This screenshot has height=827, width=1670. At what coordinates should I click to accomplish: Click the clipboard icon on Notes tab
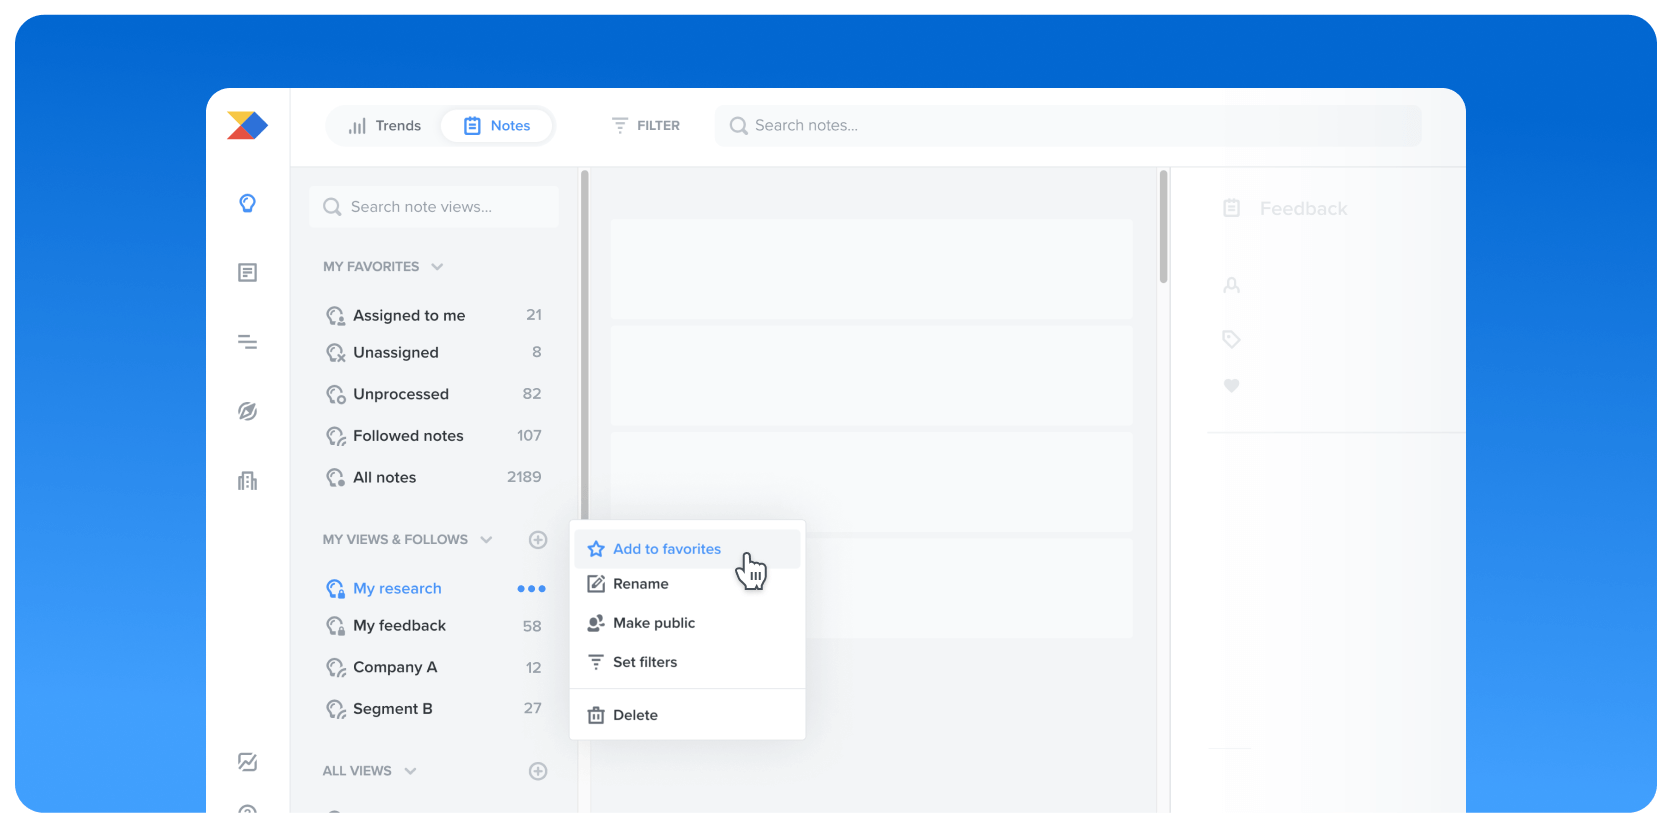tap(472, 126)
